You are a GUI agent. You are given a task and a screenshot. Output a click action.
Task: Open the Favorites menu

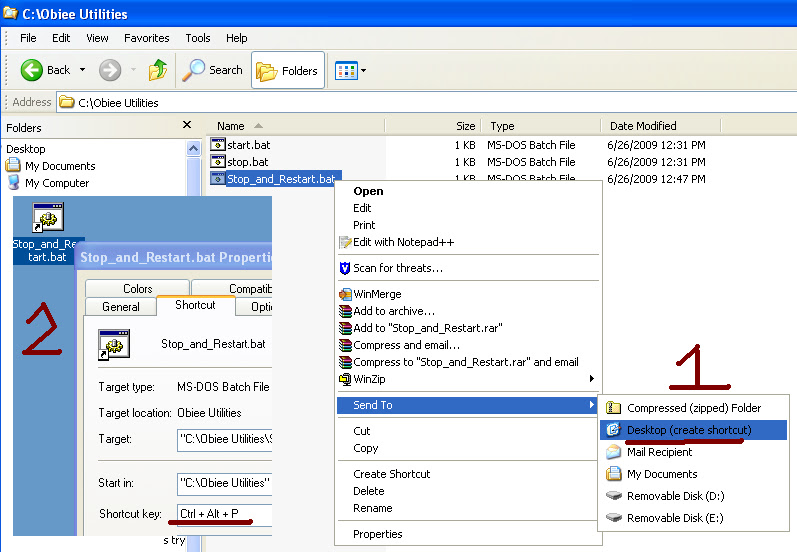point(146,38)
